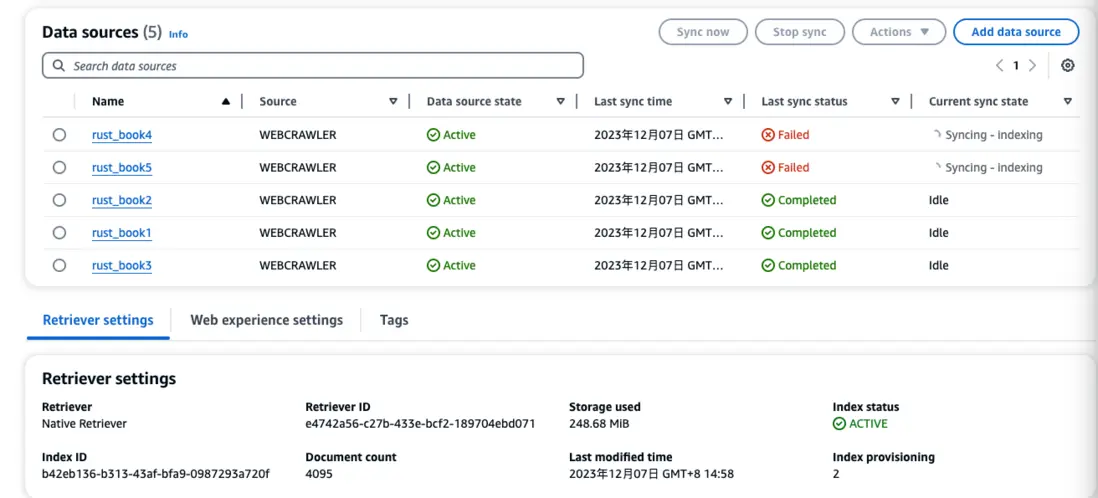Image resolution: width=1098 pixels, height=498 pixels.
Task: Switch to Web experience settings tab
Action: coord(266,320)
